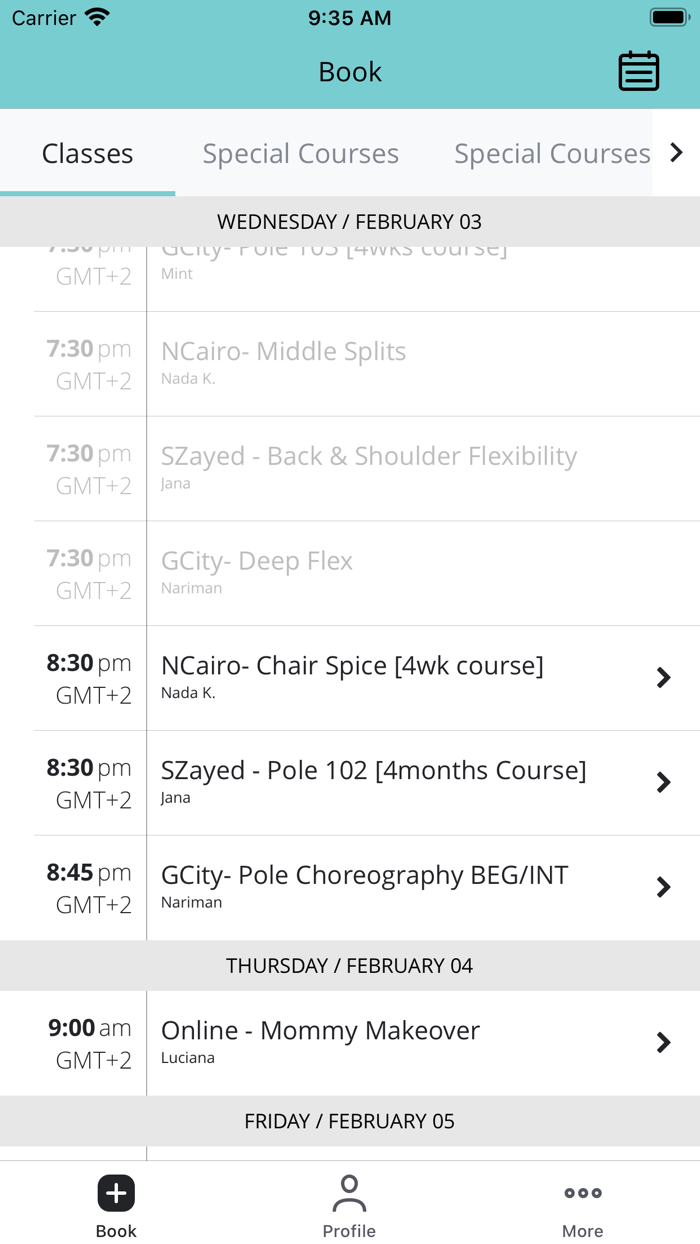700x1244 pixels.
Task: Tap the Wi-Fi status icon
Action: pos(97,18)
